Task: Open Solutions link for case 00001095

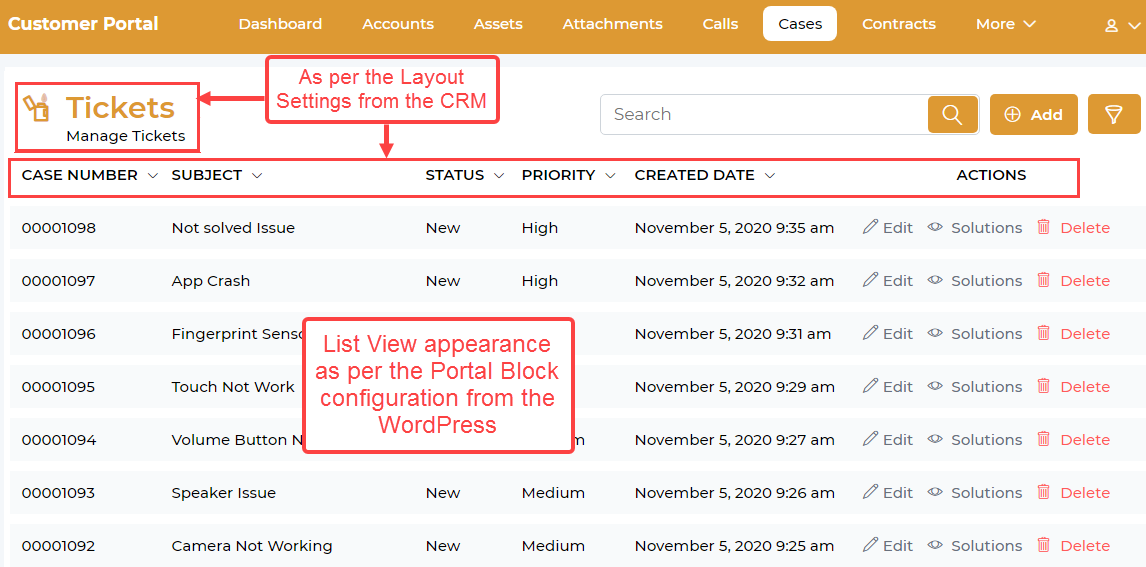Action: point(986,386)
